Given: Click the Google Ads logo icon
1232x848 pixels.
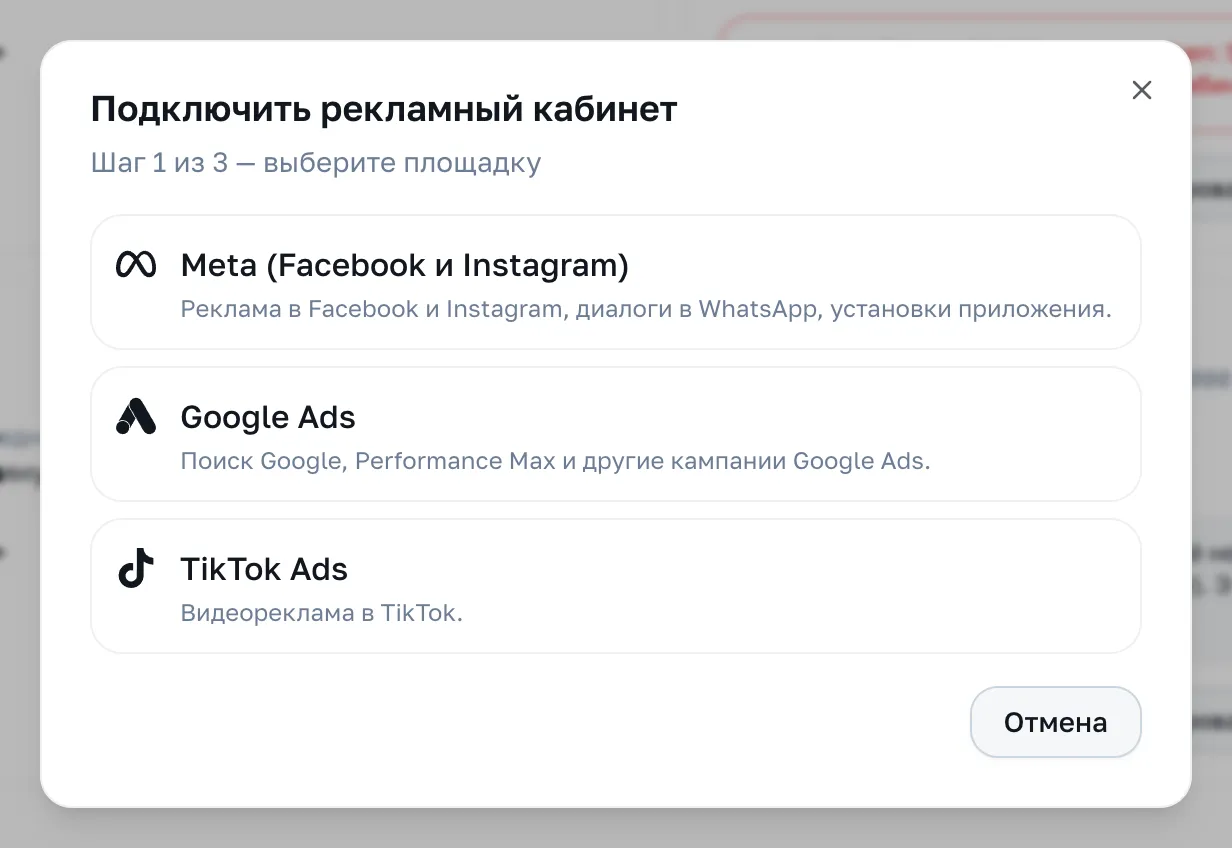Looking at the screenshot, I should (136, 417).
